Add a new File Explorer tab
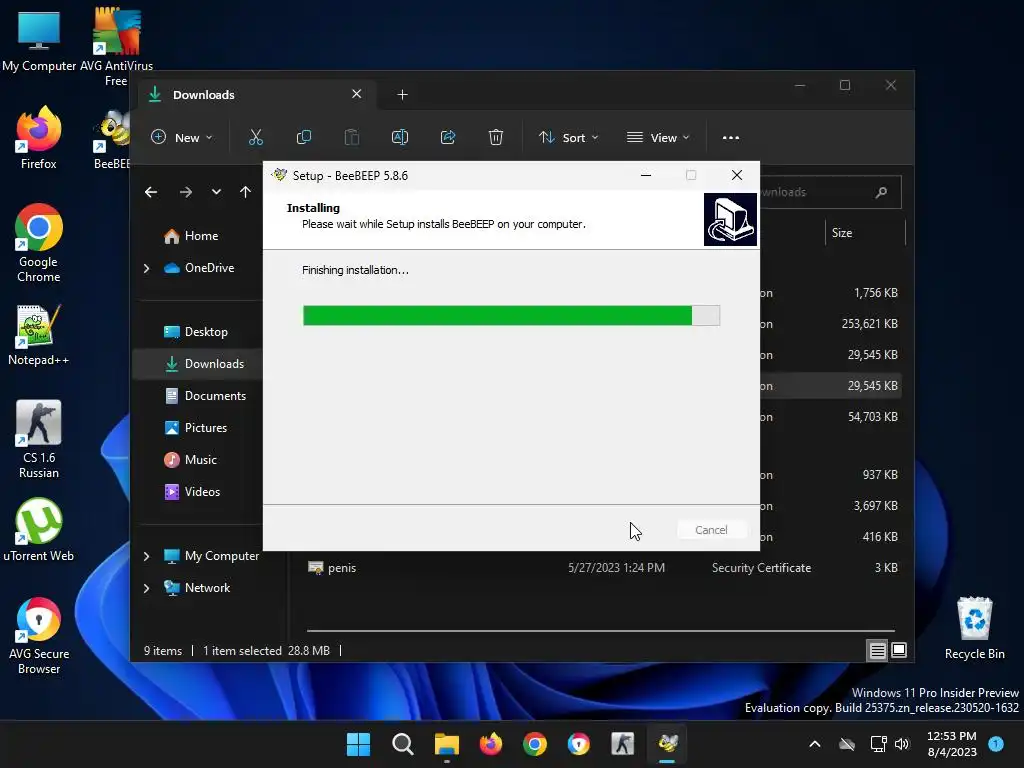Screen dimensions: 1024x768 click(x=402, y=95)
